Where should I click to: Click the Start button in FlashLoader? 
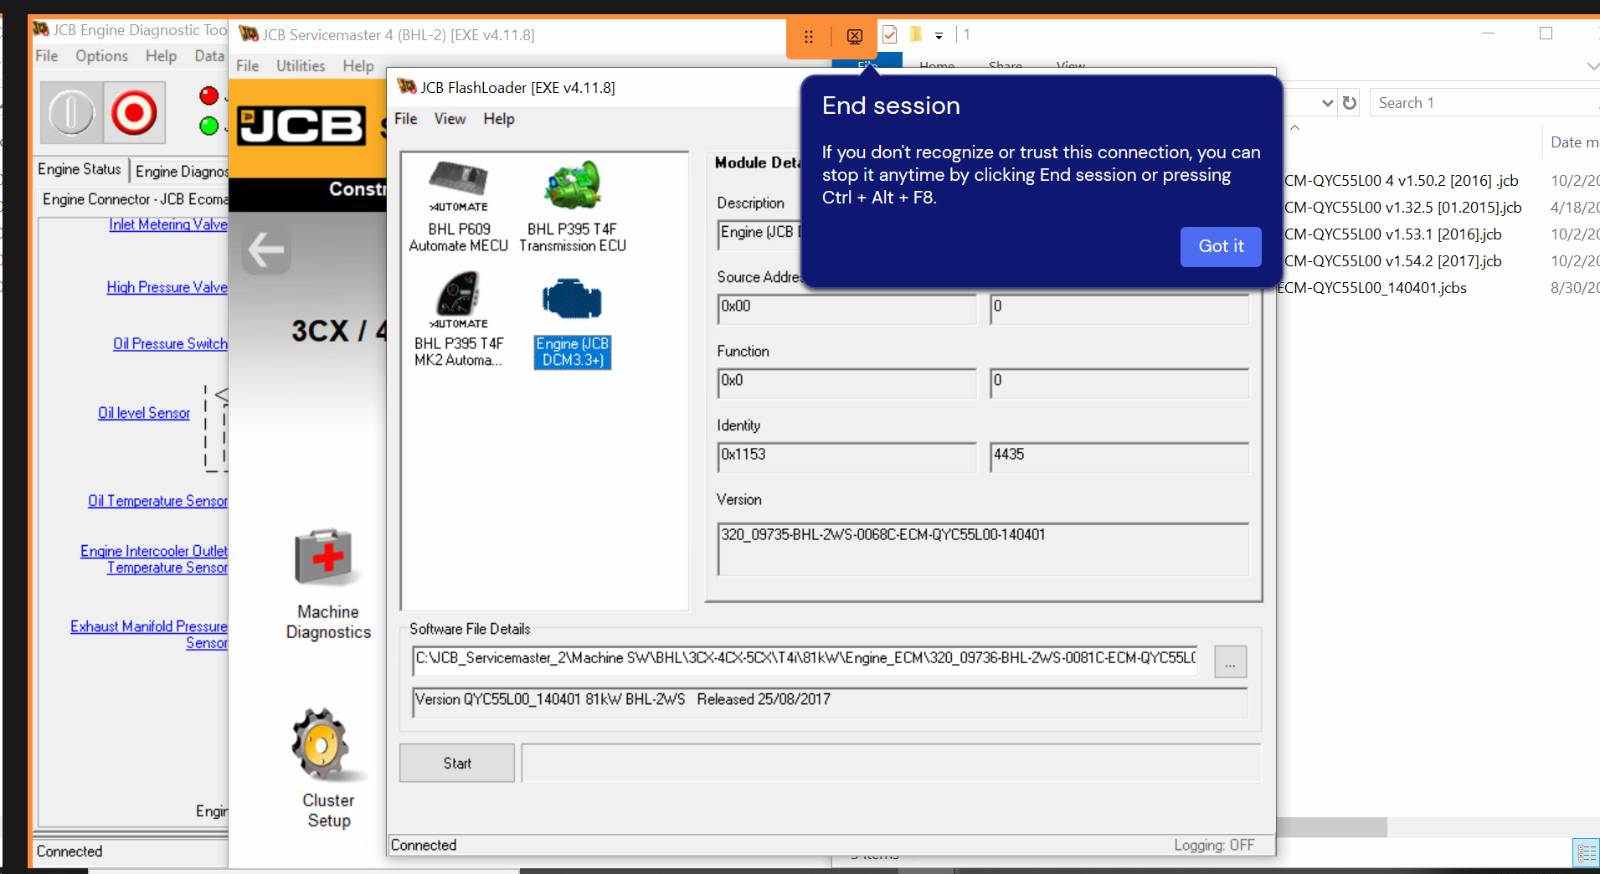457,763
